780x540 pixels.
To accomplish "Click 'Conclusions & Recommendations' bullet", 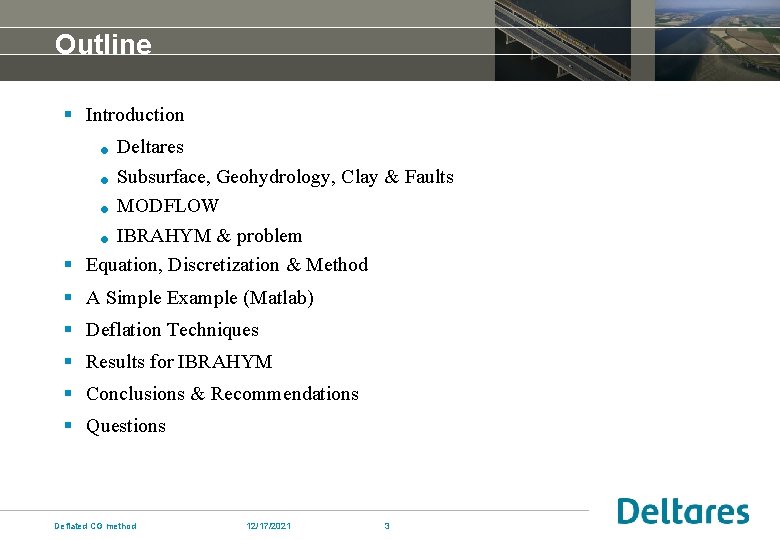I will [x=222, y=394].
